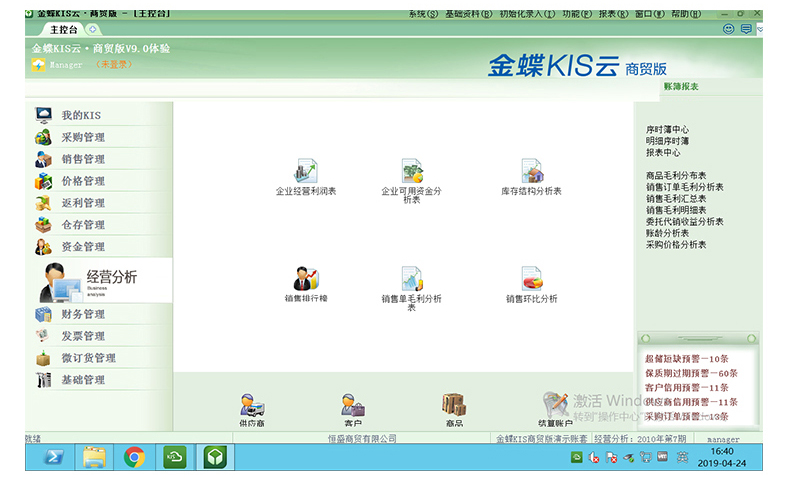Image resolution: width=790 pixels, height=482 pixels.
Task: Open 委托代销收益分析表 link
Action: click(x=685, y=222)
